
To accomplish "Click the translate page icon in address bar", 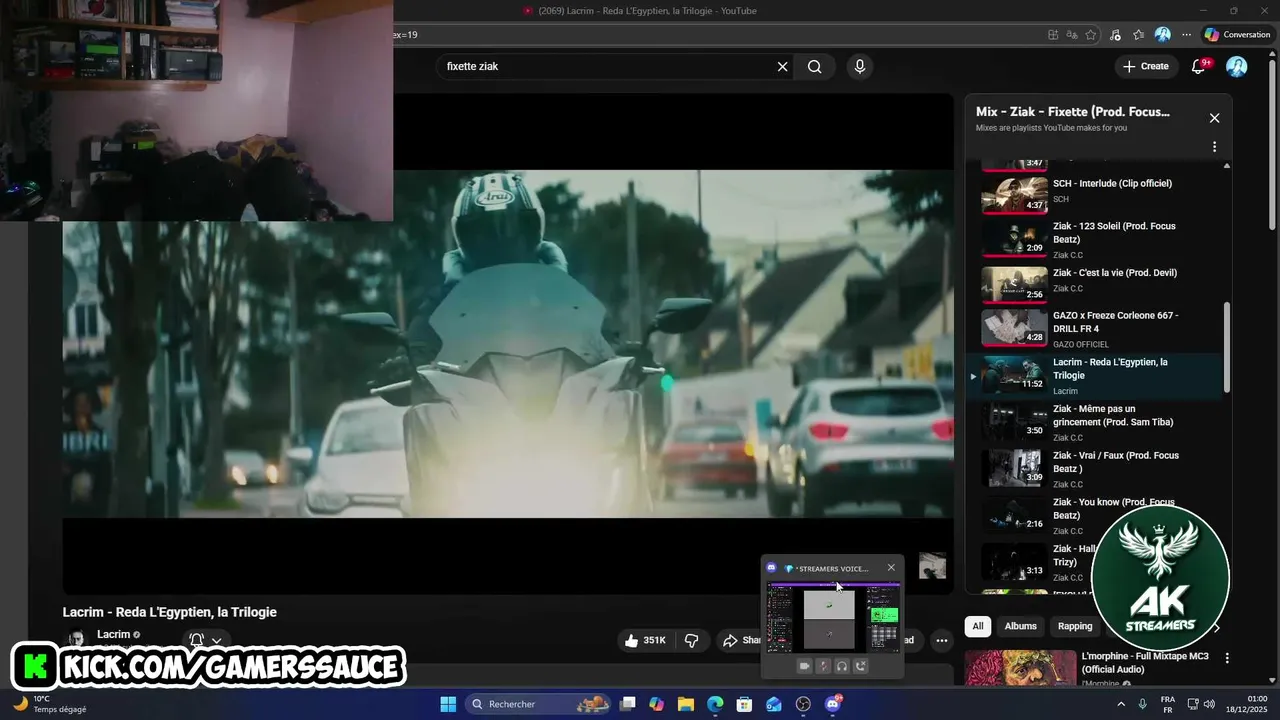I will [x=1072, y=34].
